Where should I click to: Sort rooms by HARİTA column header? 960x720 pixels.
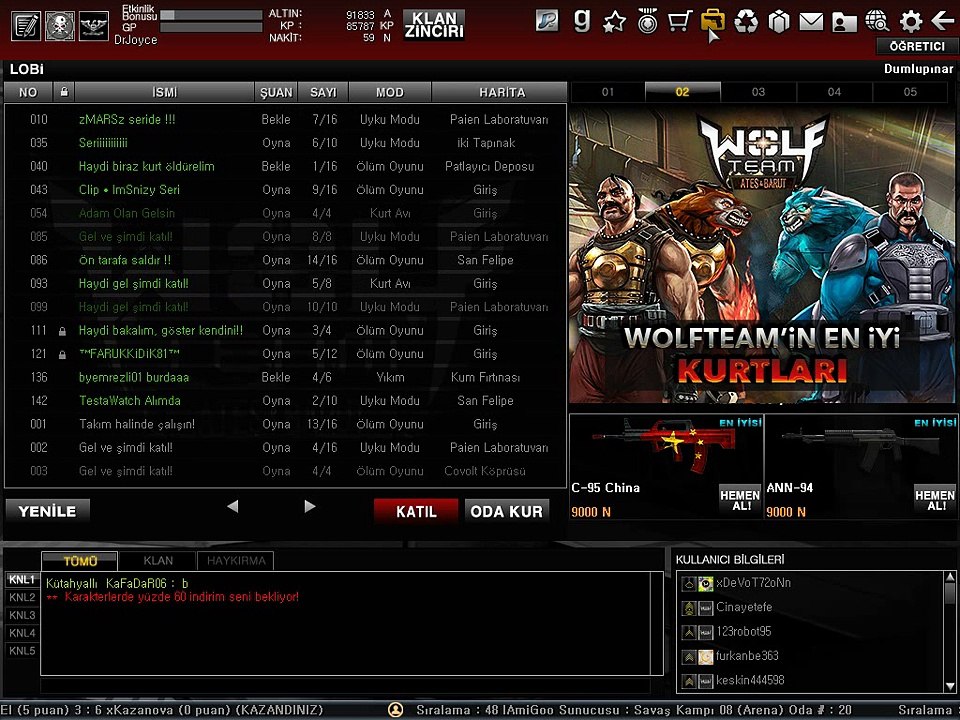(x=502, y=92)
